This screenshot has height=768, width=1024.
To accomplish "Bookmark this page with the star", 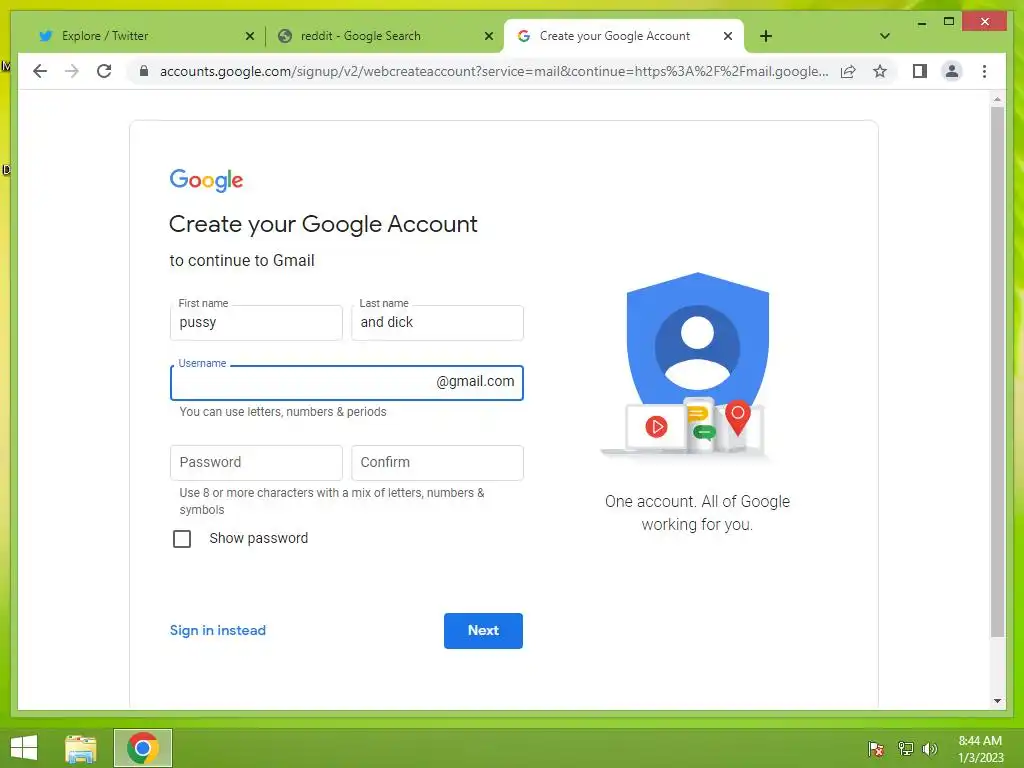I will [880, 71].
